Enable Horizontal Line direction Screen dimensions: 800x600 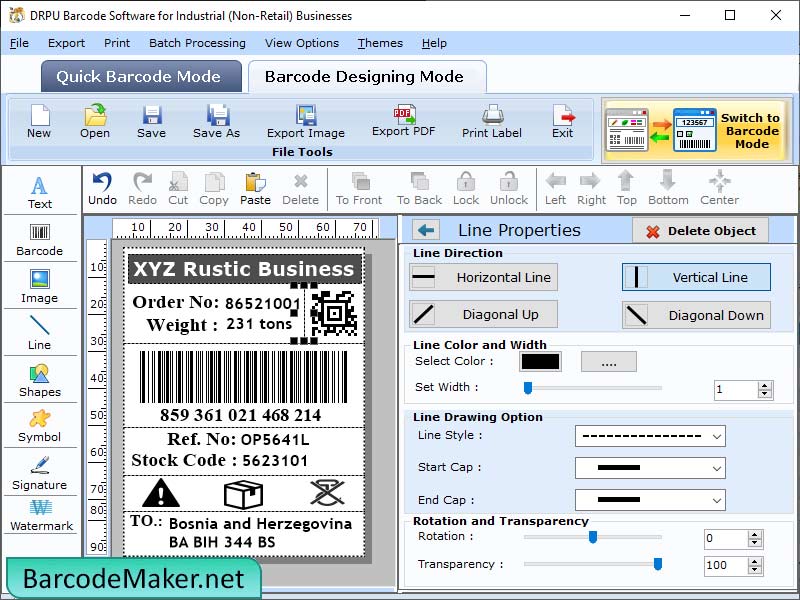483,277
